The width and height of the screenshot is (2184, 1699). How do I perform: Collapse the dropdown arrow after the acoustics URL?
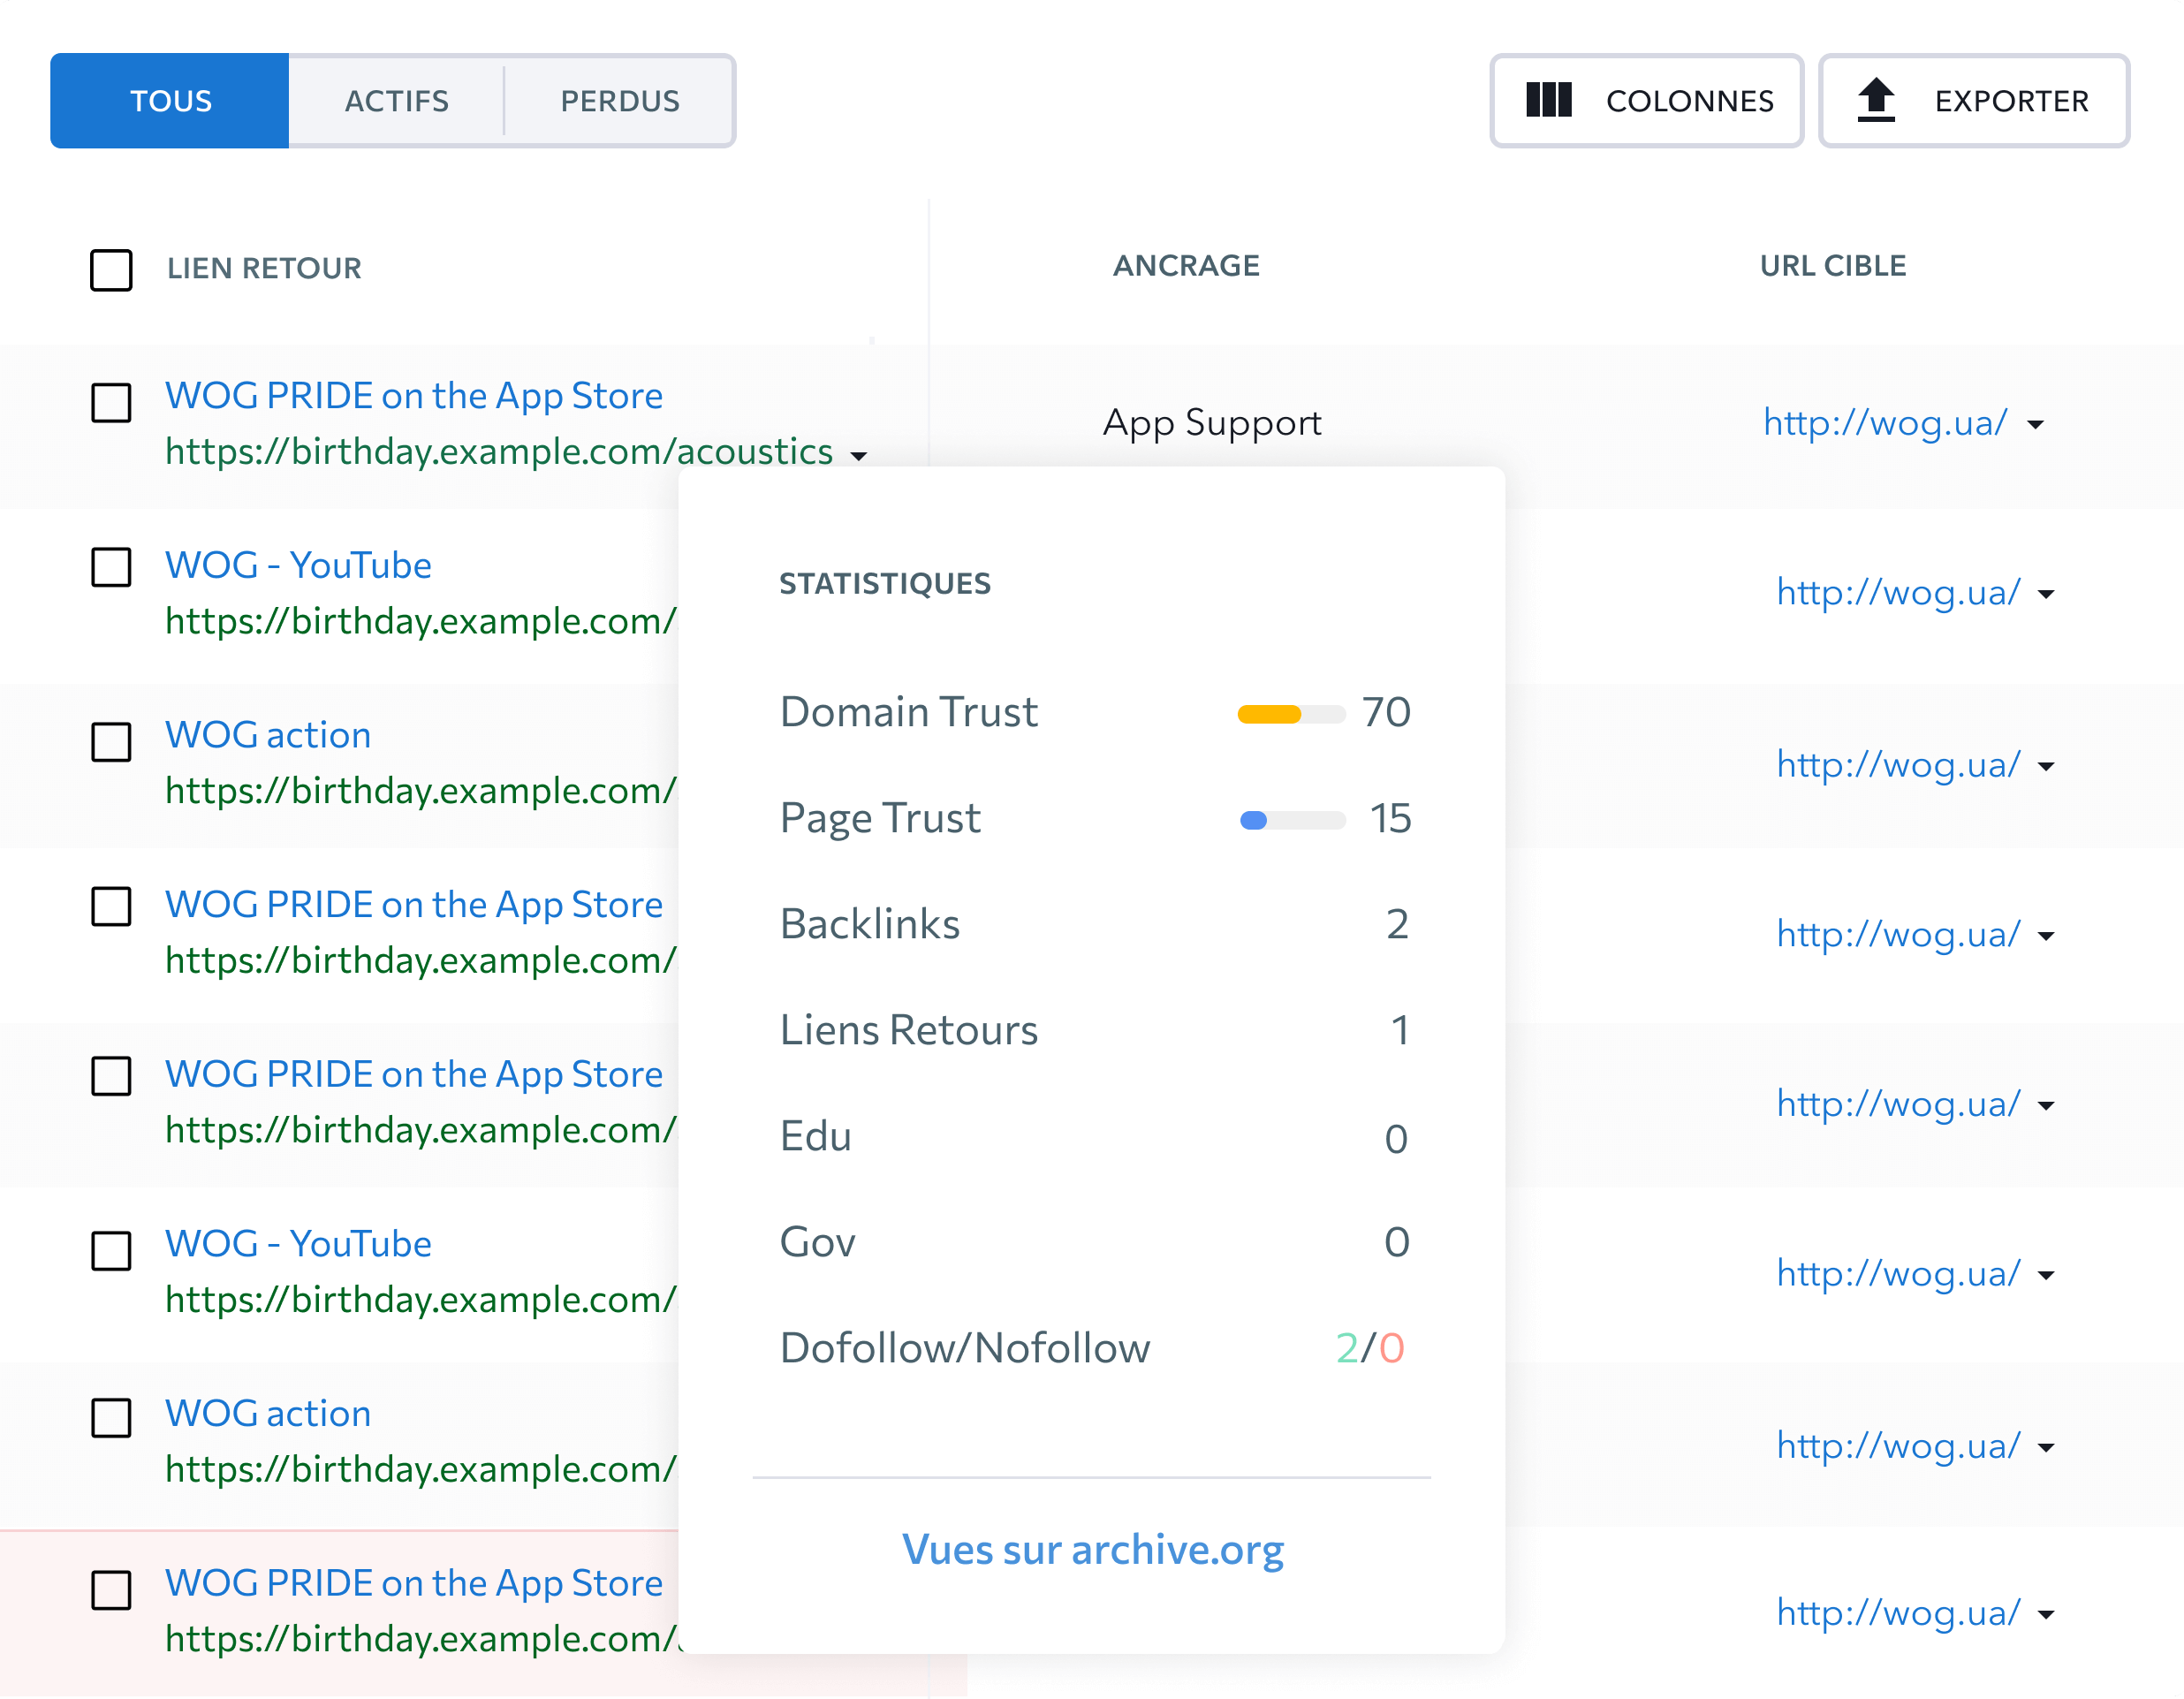858,456
